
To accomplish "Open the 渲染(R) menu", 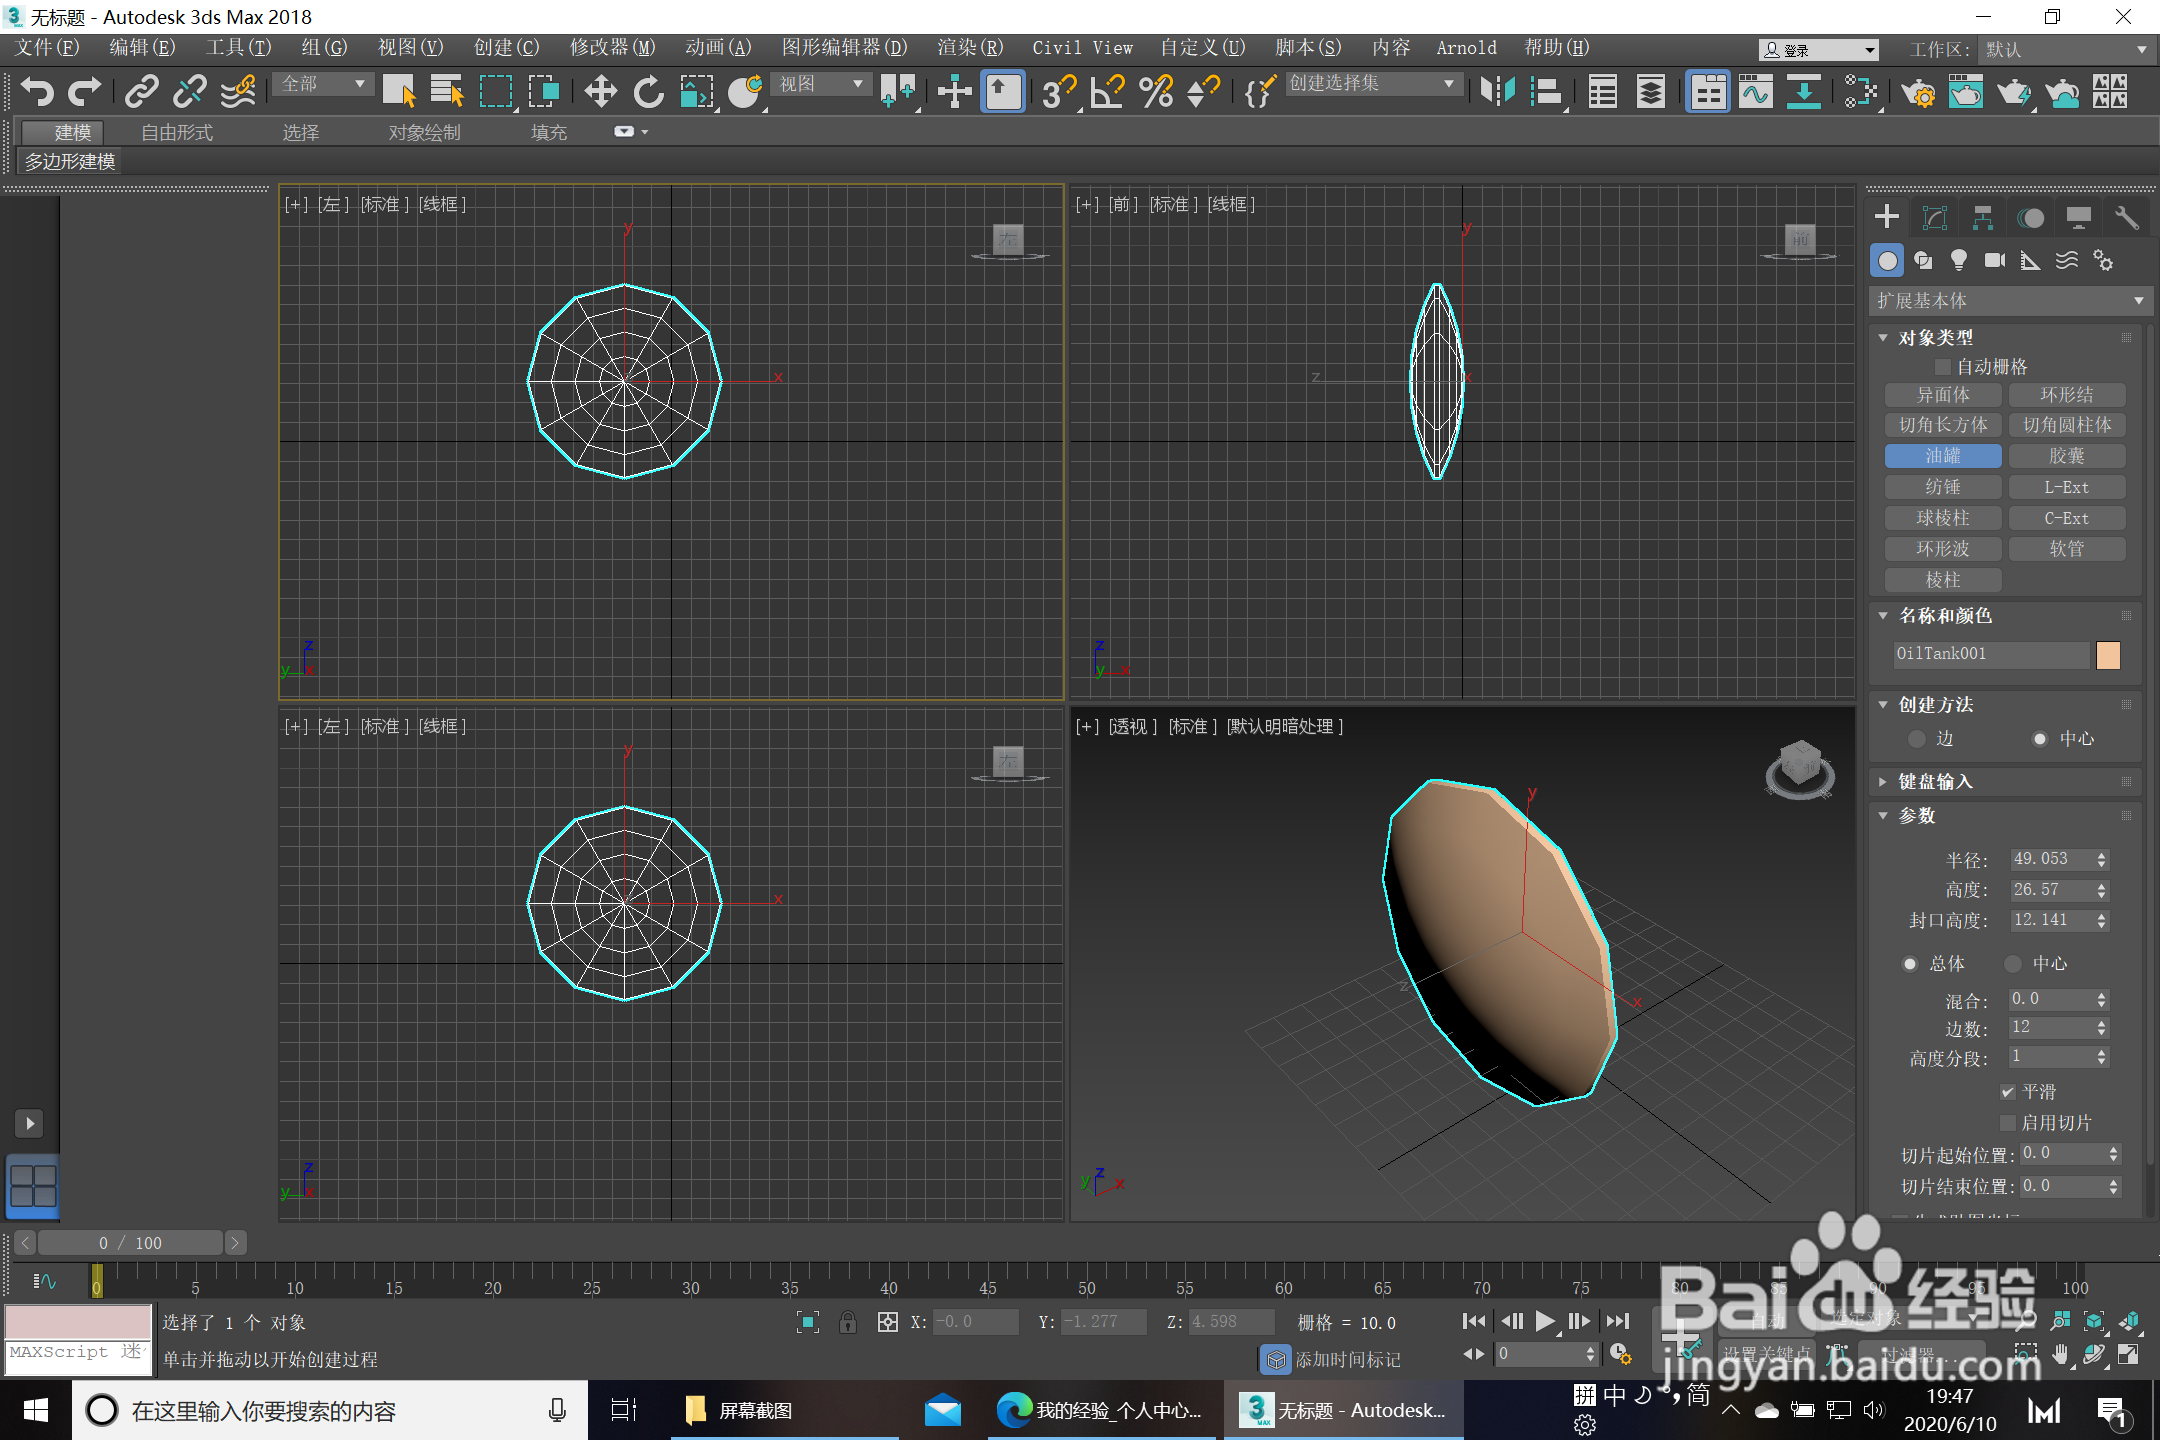I will pyautogui.click(x=969, y=48).
